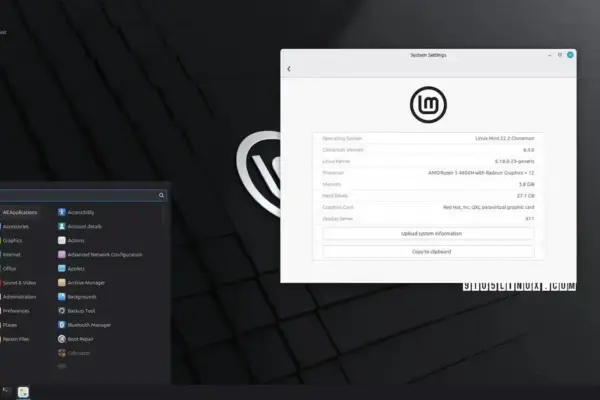Click the System Settings taskbar app icon
The image size is (600, 400).
[23, 392]
